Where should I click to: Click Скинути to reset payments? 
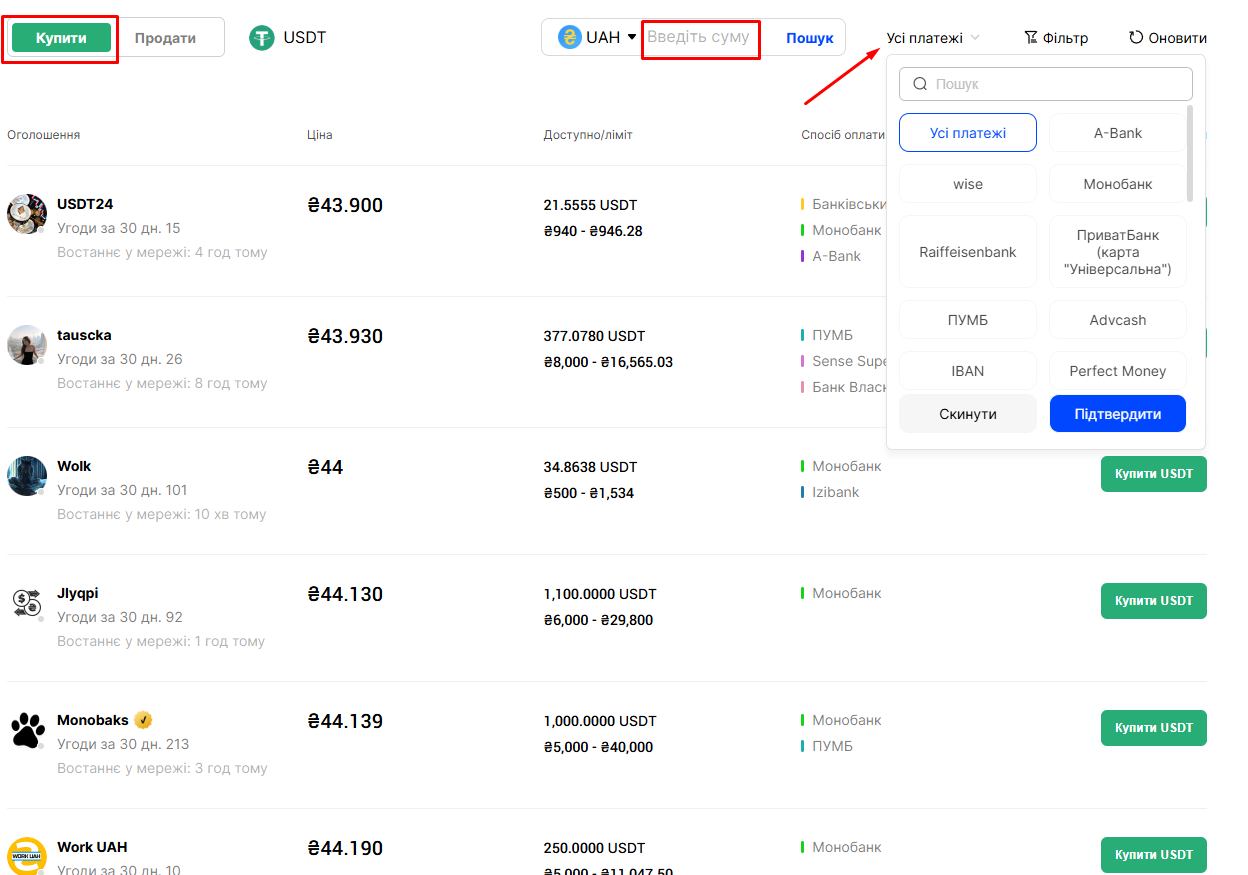coord(968,414)
